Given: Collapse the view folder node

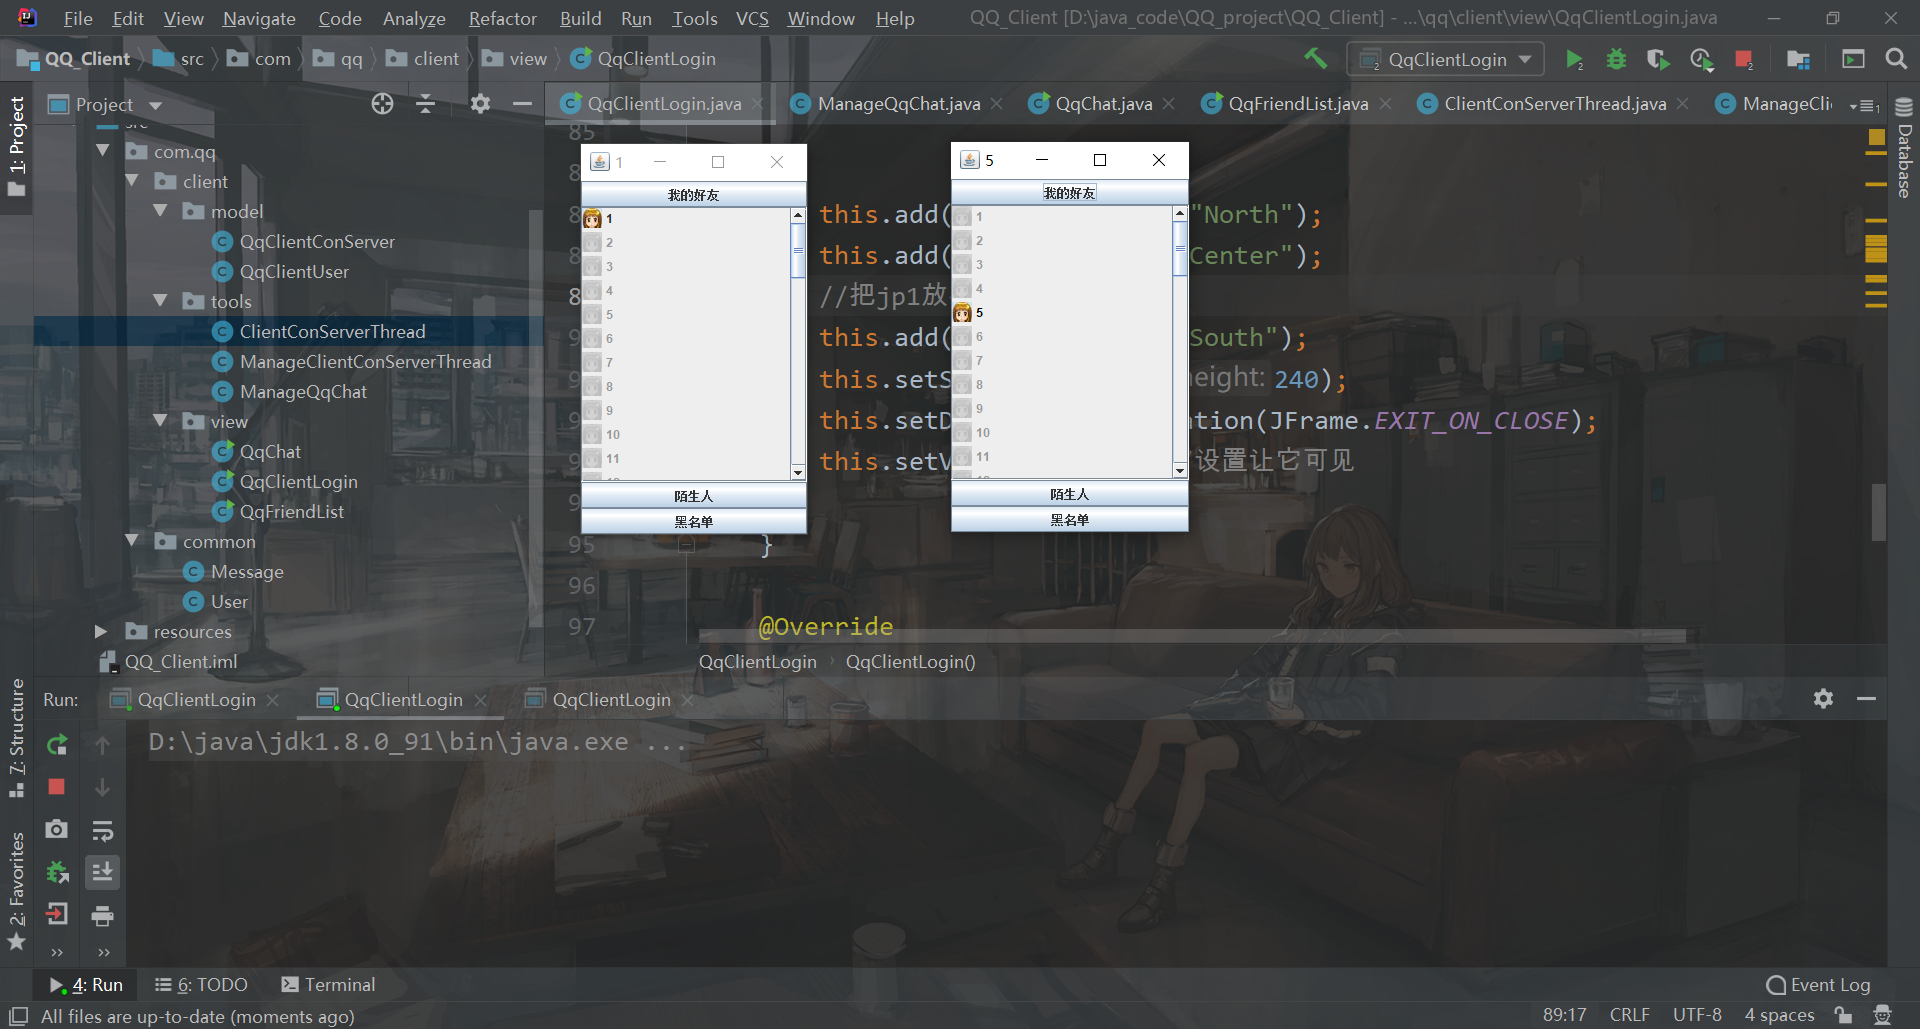Looking at the screenshot, I should tap(160, 421).
